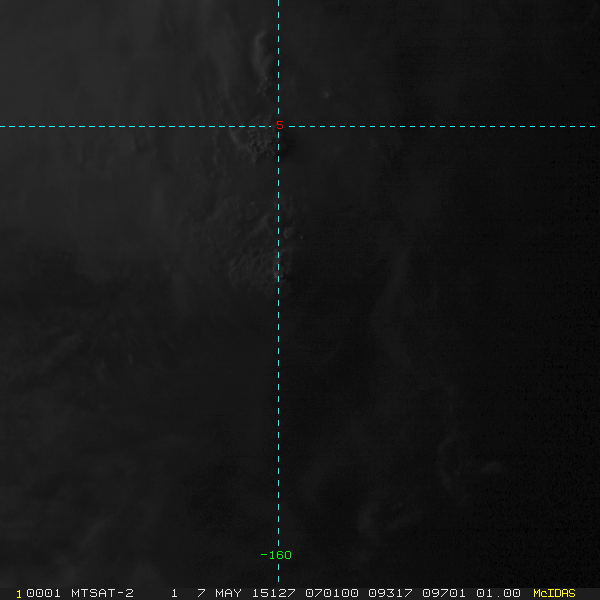Click the red latitude label 5
600x600 pixels.
(280, 125)
